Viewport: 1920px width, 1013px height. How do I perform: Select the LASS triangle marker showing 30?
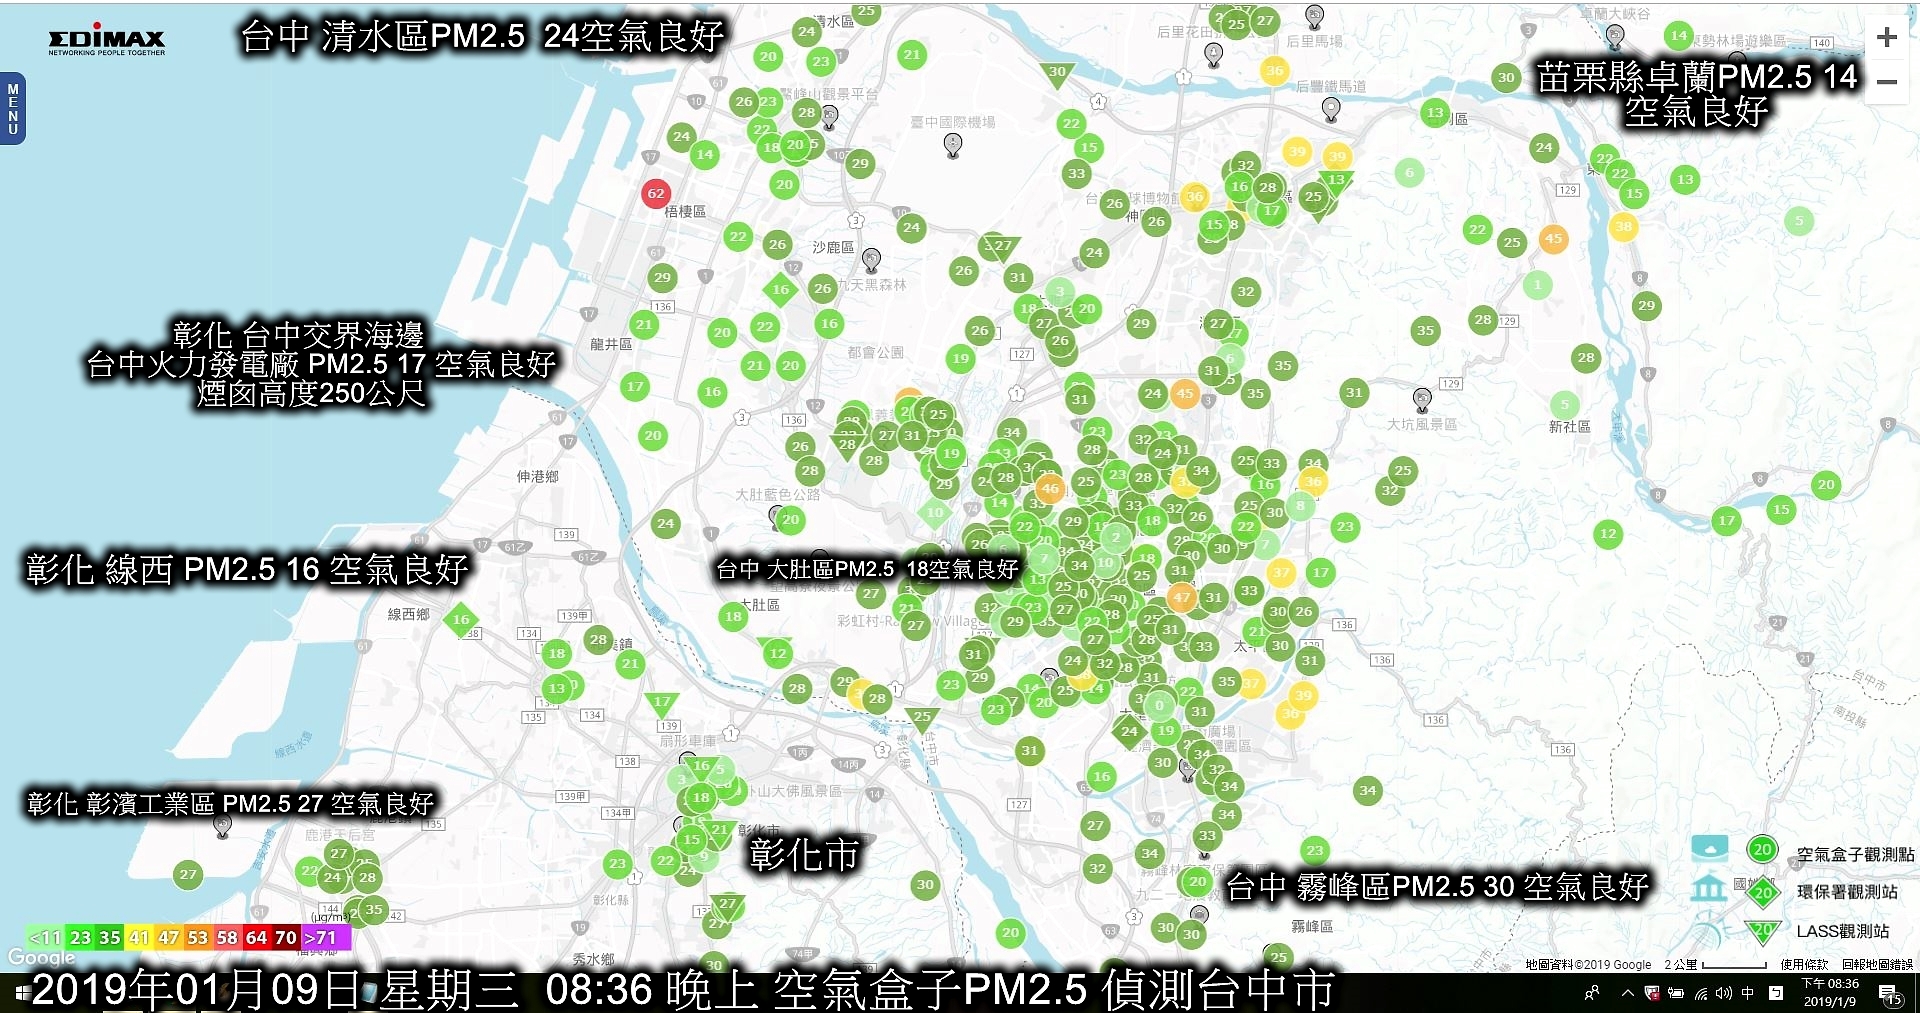click(1057, 73)
